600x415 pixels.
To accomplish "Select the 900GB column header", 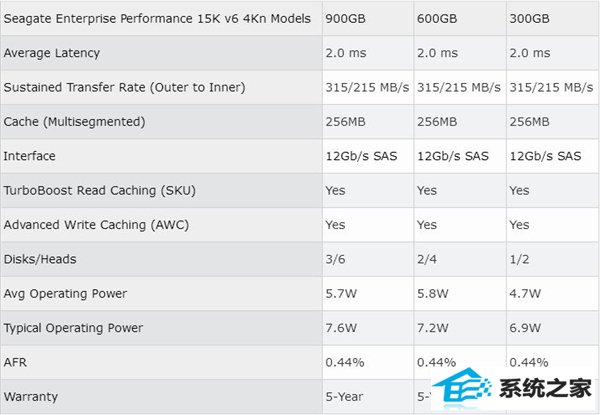I will (x=346, y=18).
